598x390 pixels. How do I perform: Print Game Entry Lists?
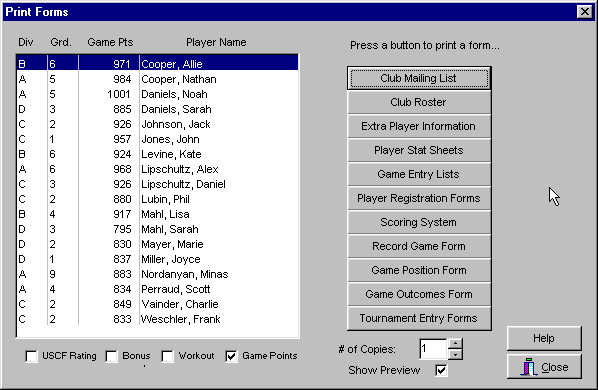coord(419,174)
